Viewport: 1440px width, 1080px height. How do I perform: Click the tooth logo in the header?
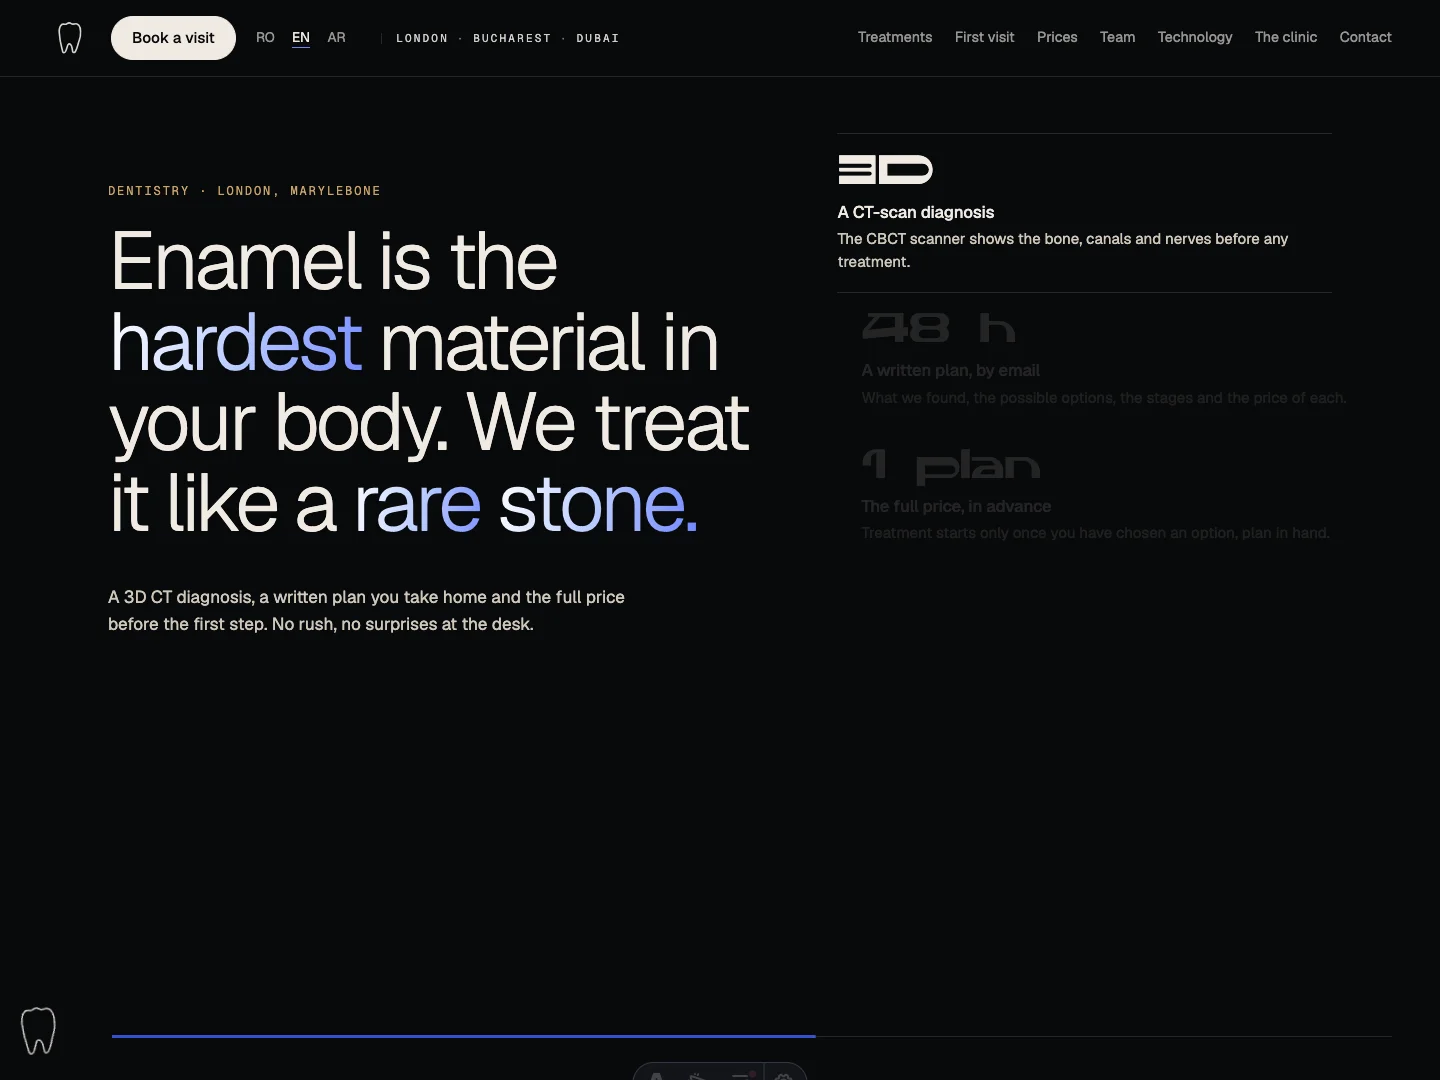click(69, 38)
